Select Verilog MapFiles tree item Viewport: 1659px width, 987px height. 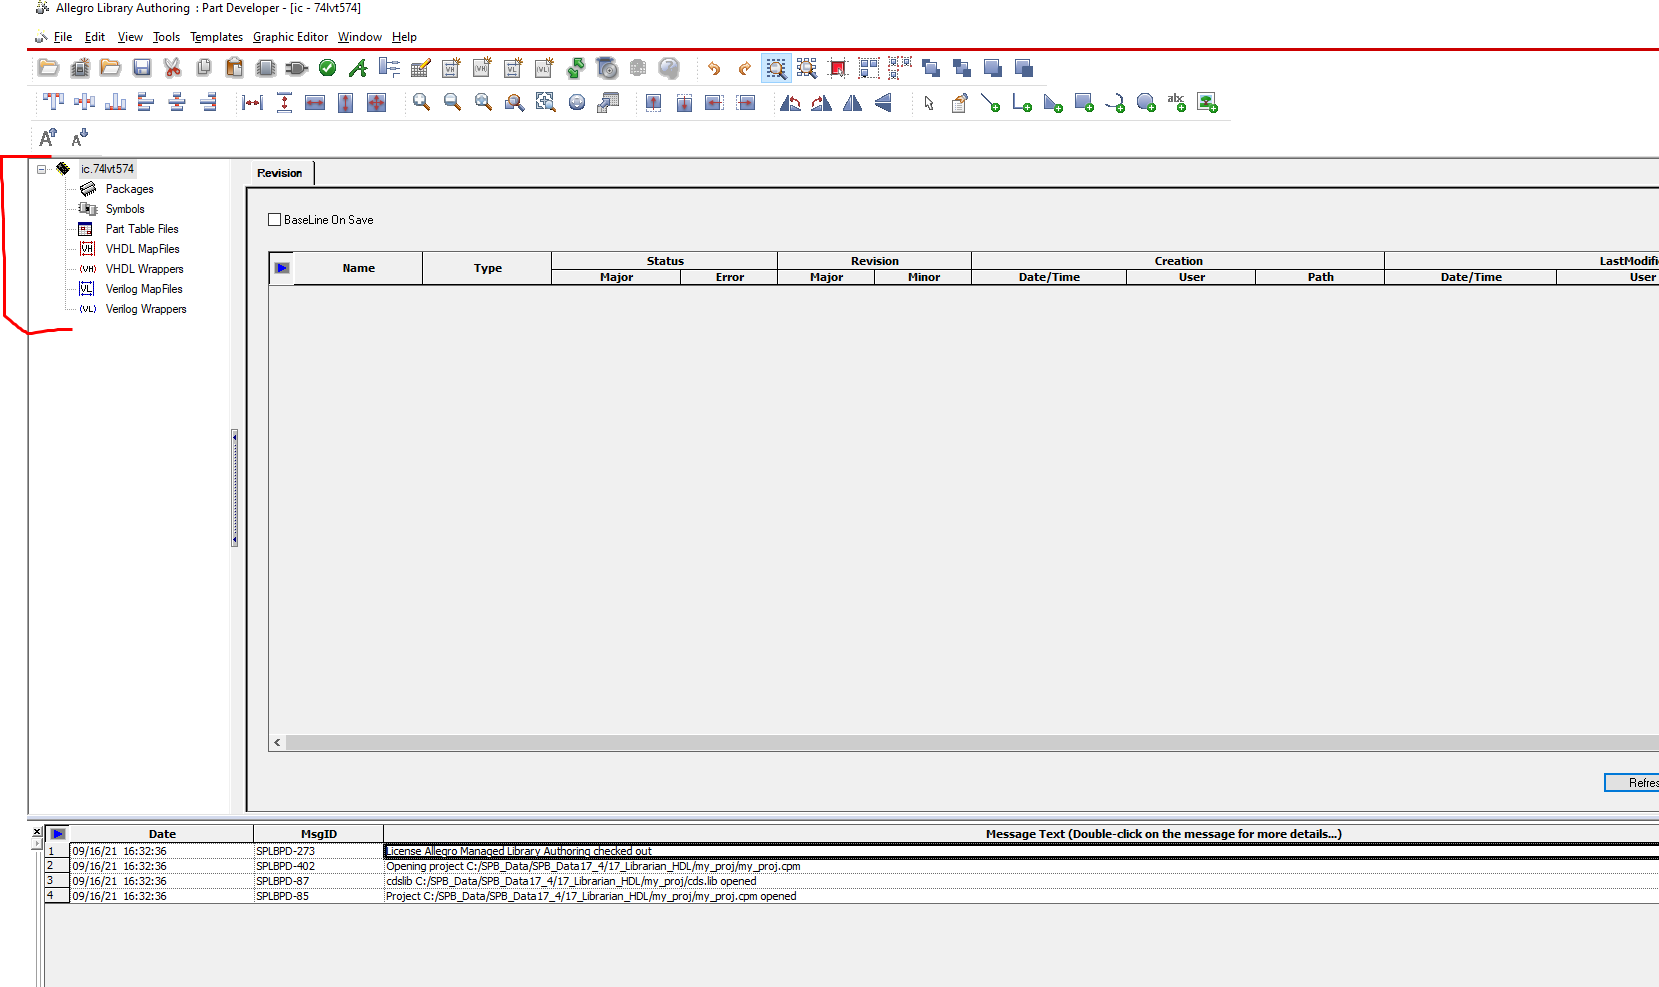tap(144, 289)
